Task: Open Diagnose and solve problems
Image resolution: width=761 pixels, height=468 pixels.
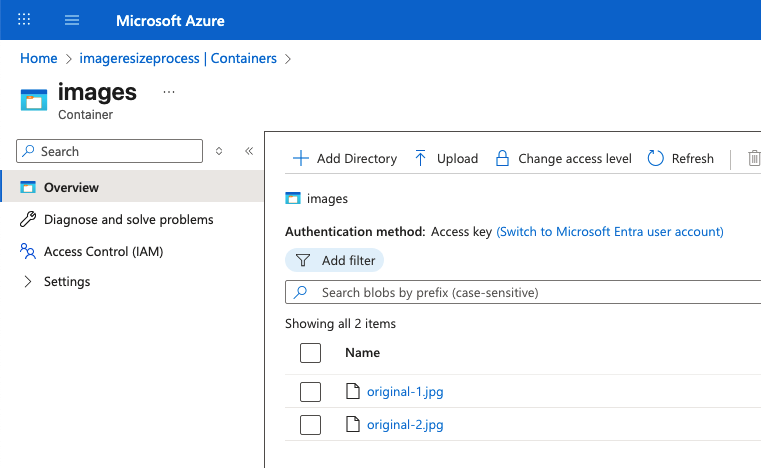Action: pyautogui.click(x=128, y=219)
